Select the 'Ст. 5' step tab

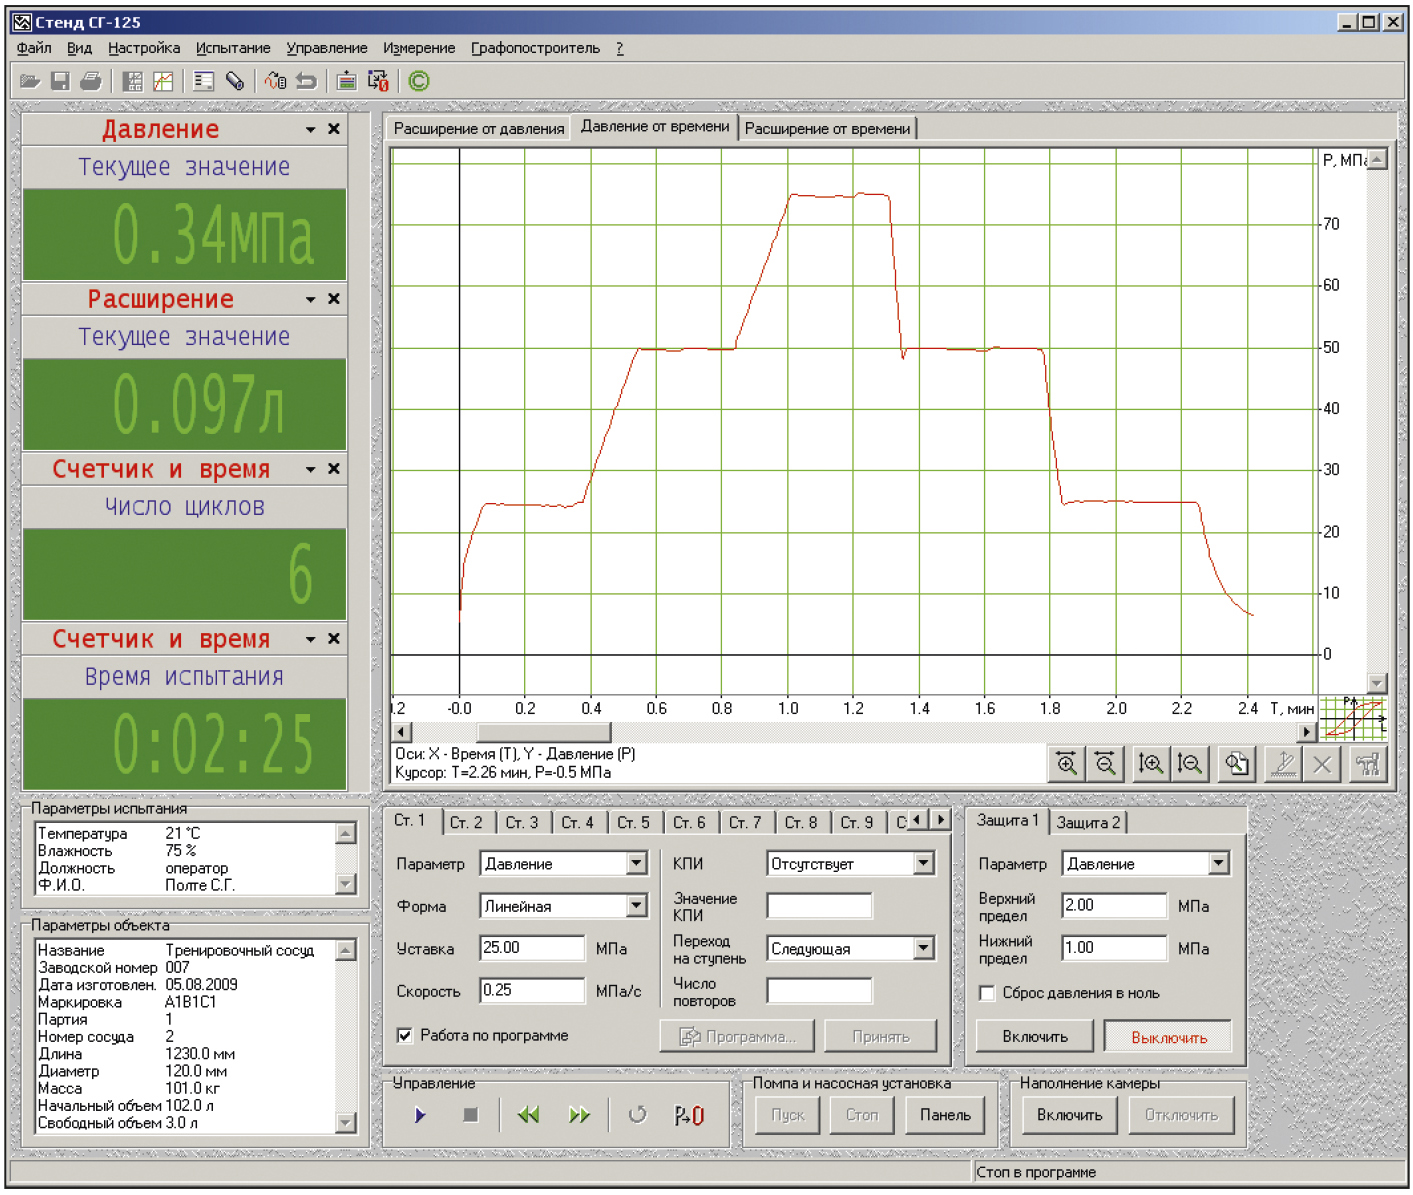pos(633,823)
